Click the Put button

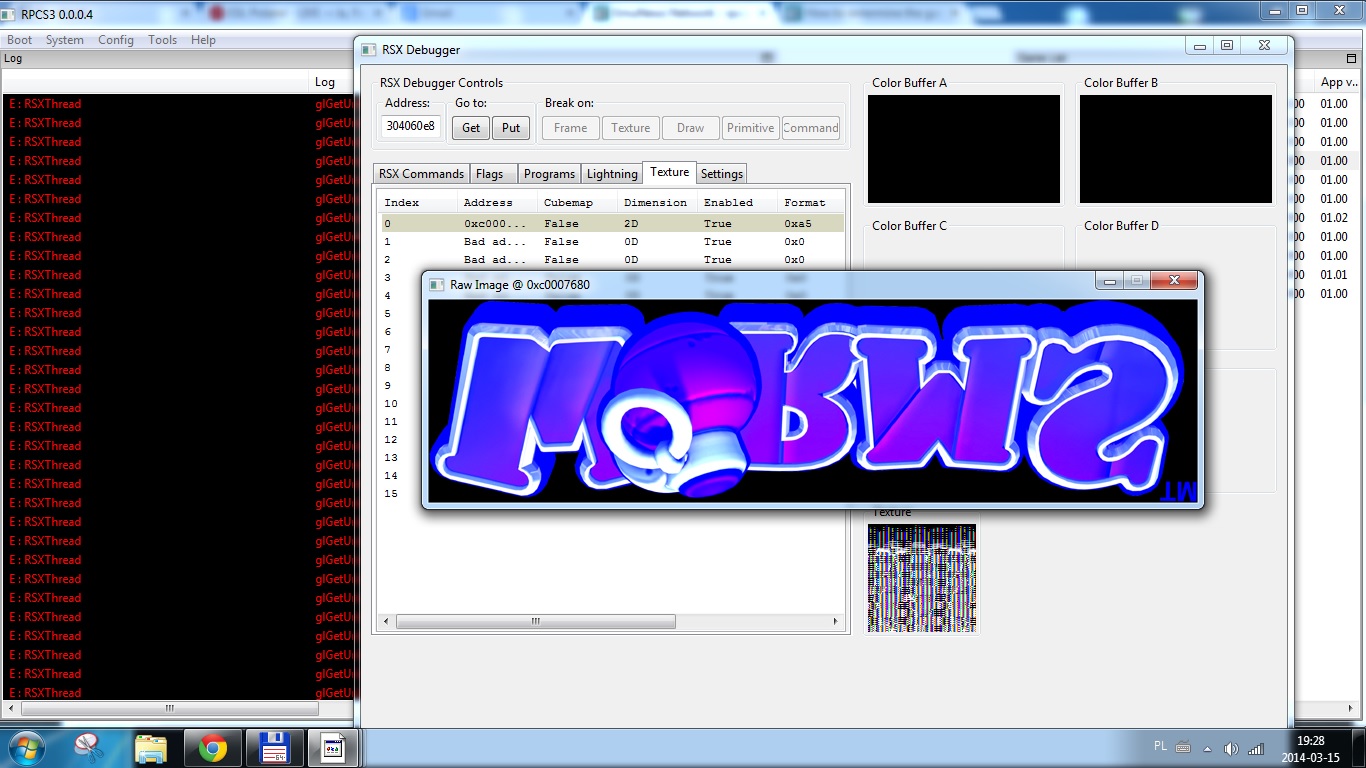tap(511, 127)
